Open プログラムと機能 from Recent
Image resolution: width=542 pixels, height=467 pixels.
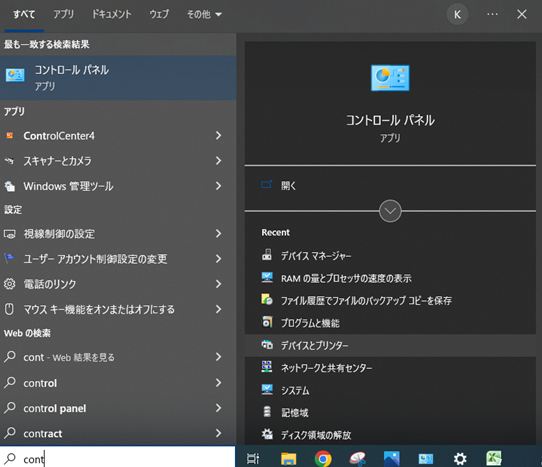tap(310, 323)
